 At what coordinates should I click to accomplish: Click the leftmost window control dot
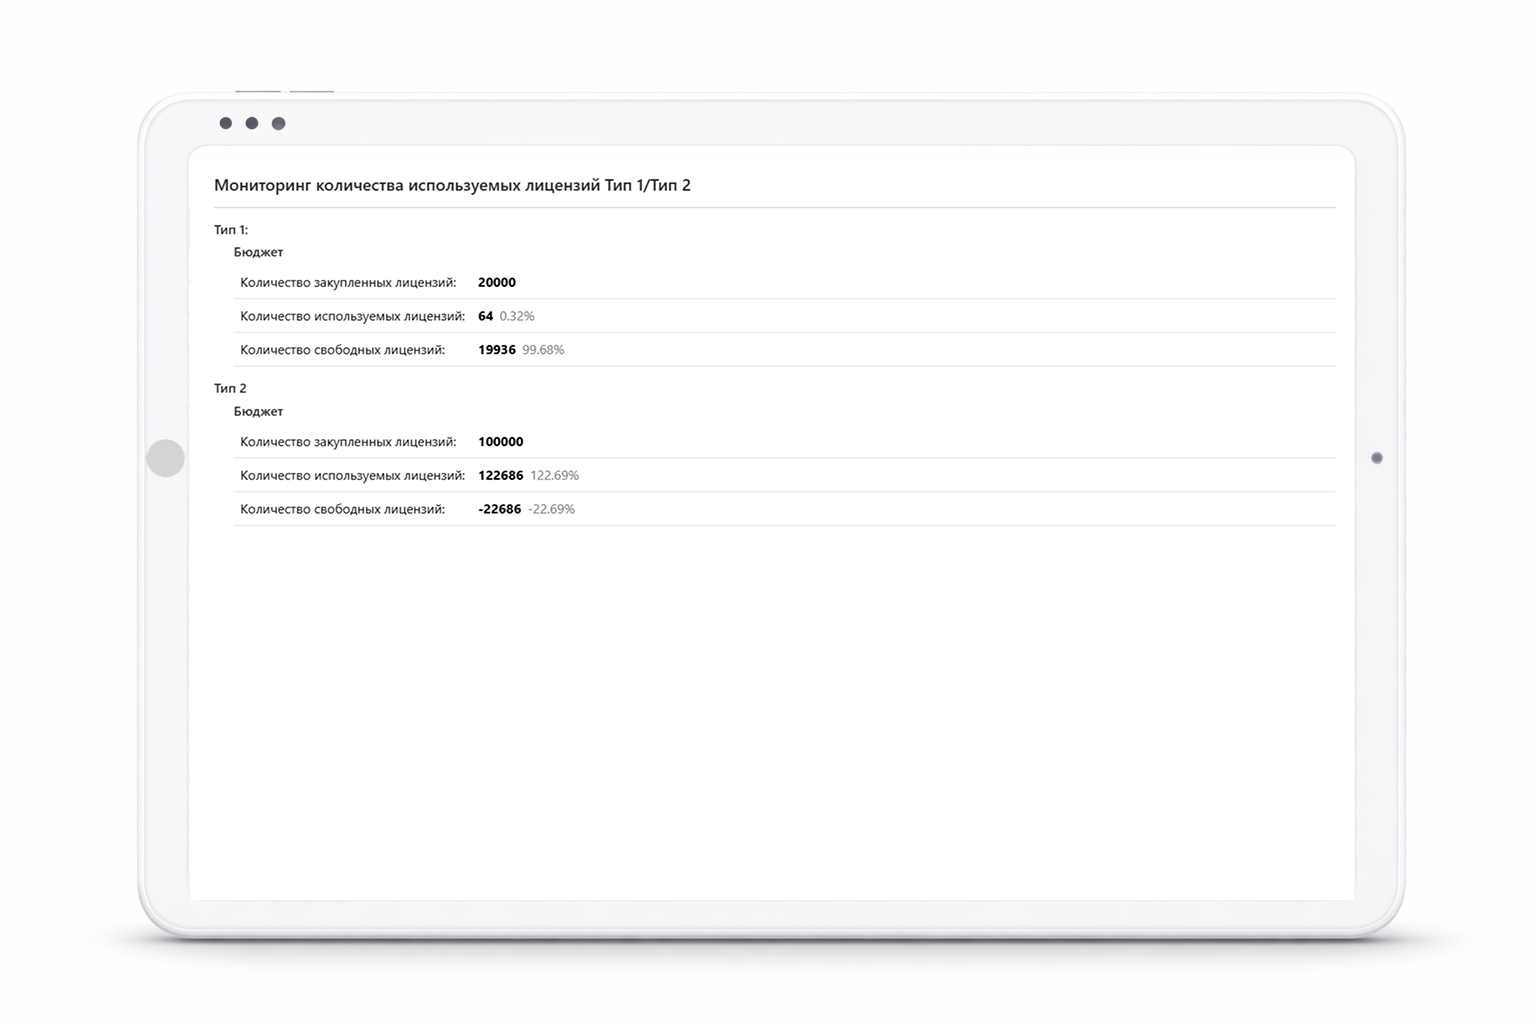click(x=226, y=123)
